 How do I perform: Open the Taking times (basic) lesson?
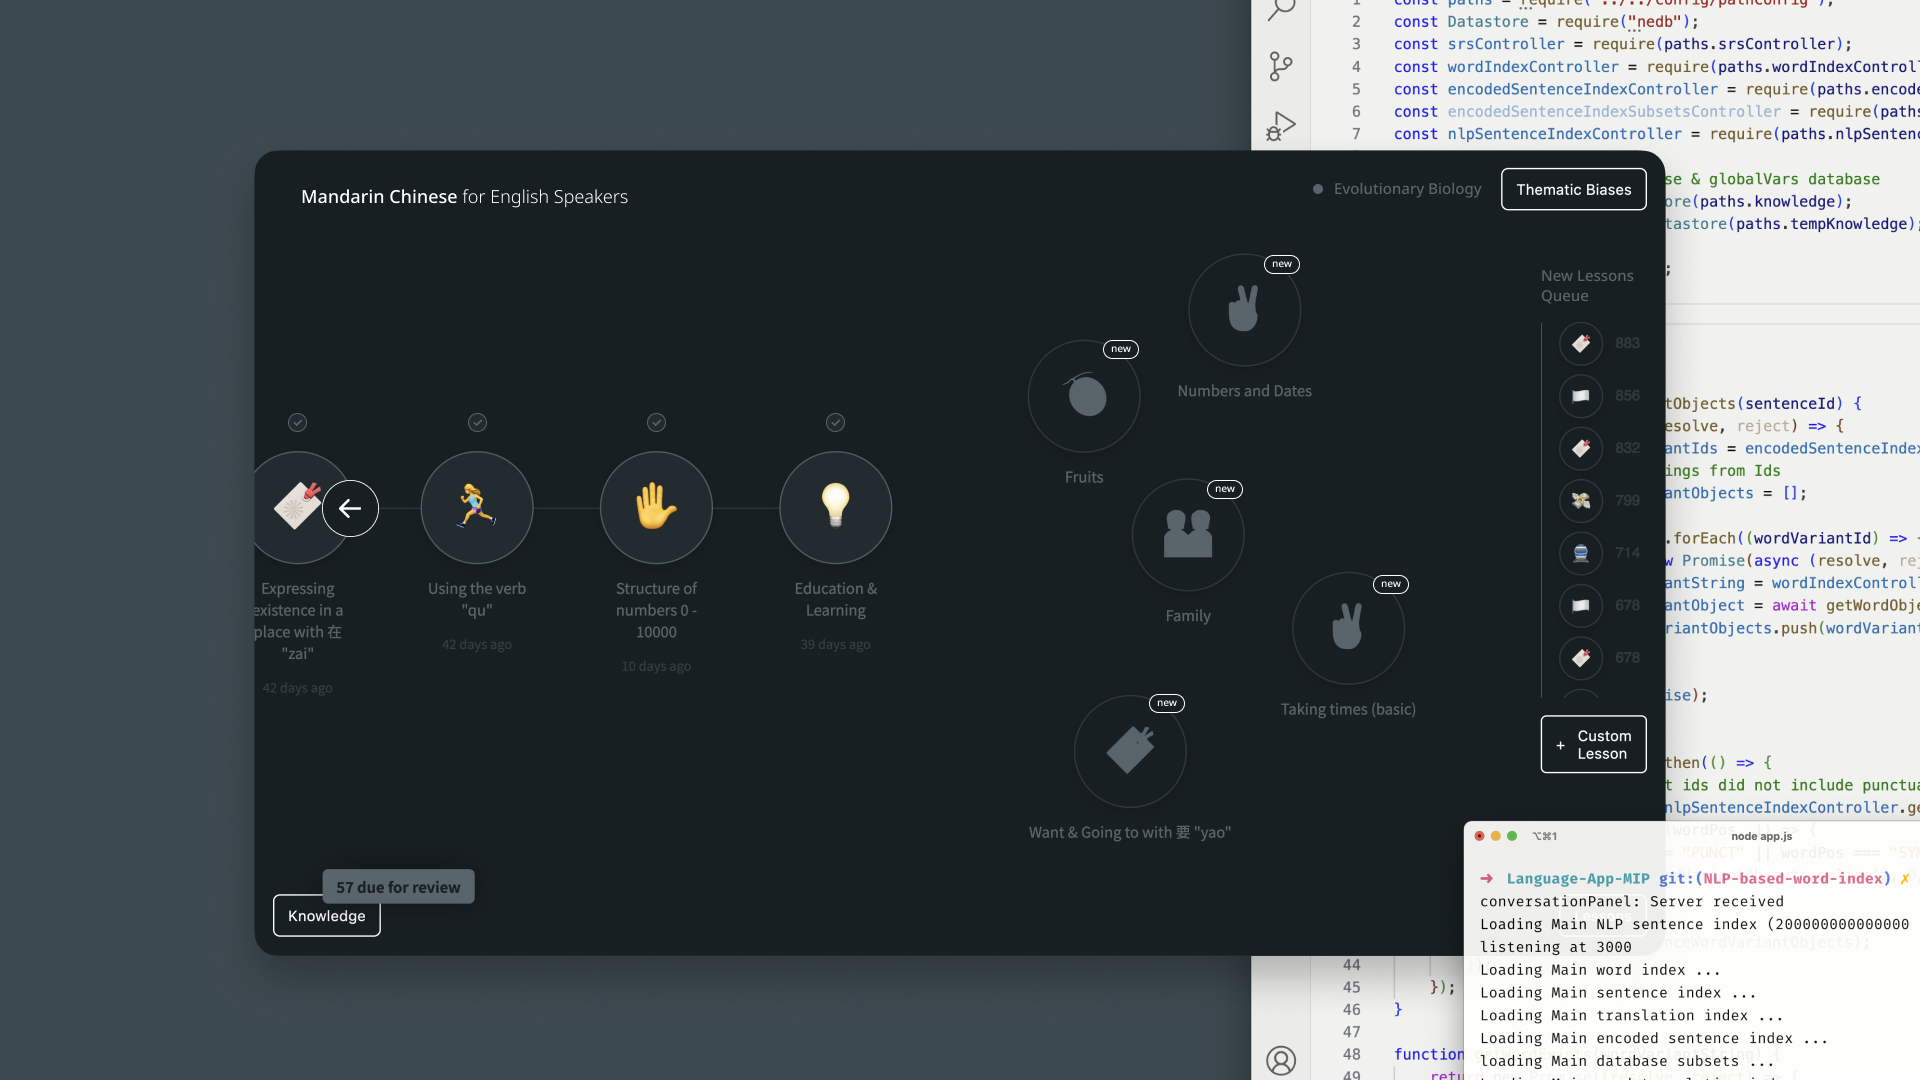coord(1348,629)
